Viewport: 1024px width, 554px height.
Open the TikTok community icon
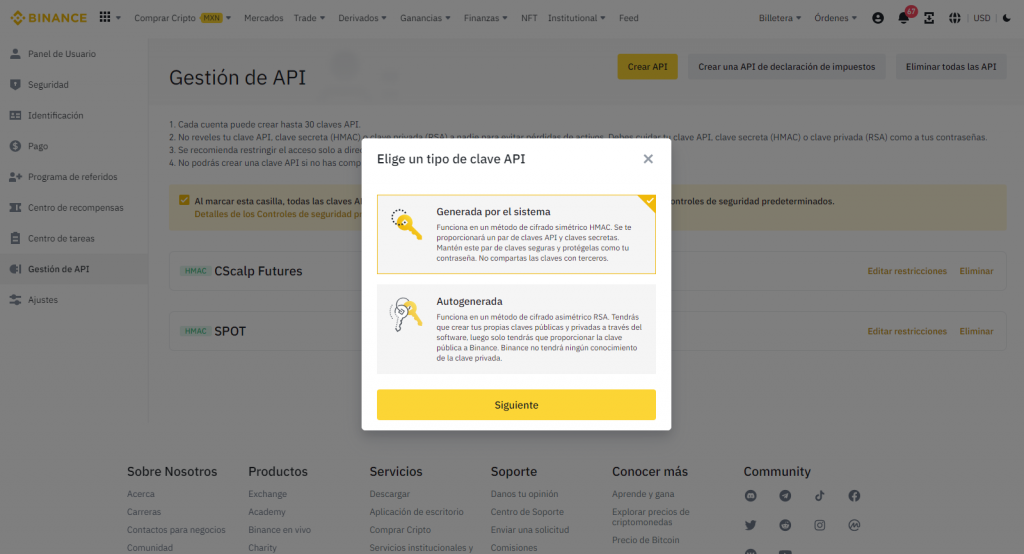819,496
